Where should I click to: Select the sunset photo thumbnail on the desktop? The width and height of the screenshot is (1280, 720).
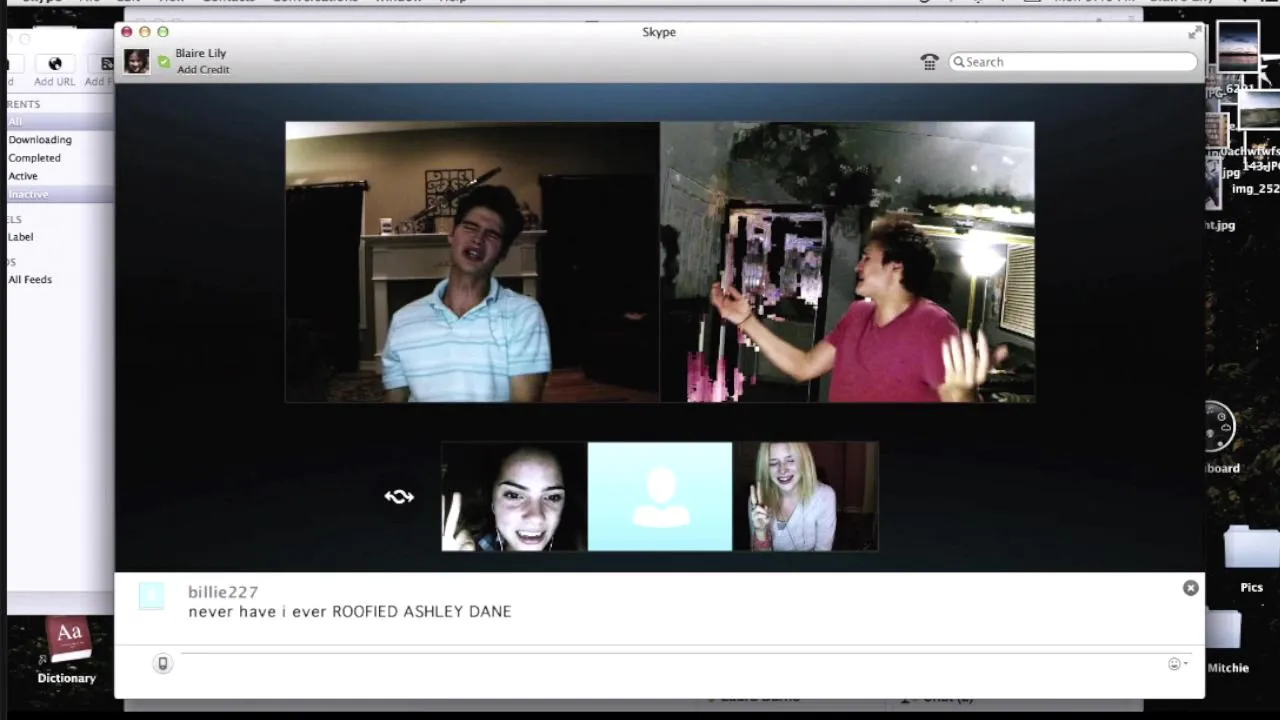click(1238, 47)
